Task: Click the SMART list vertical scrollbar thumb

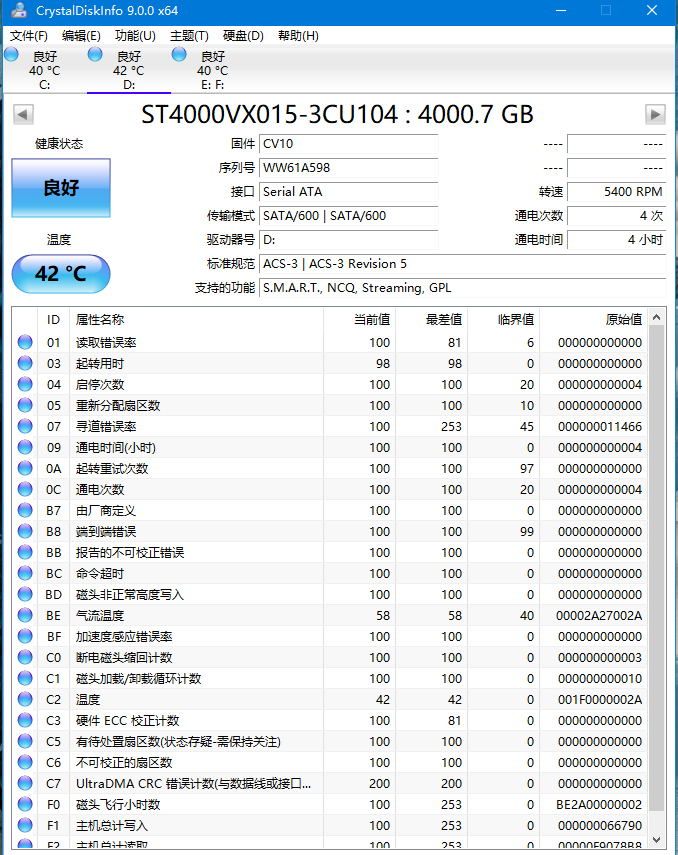Action: [x=657, y=569]
